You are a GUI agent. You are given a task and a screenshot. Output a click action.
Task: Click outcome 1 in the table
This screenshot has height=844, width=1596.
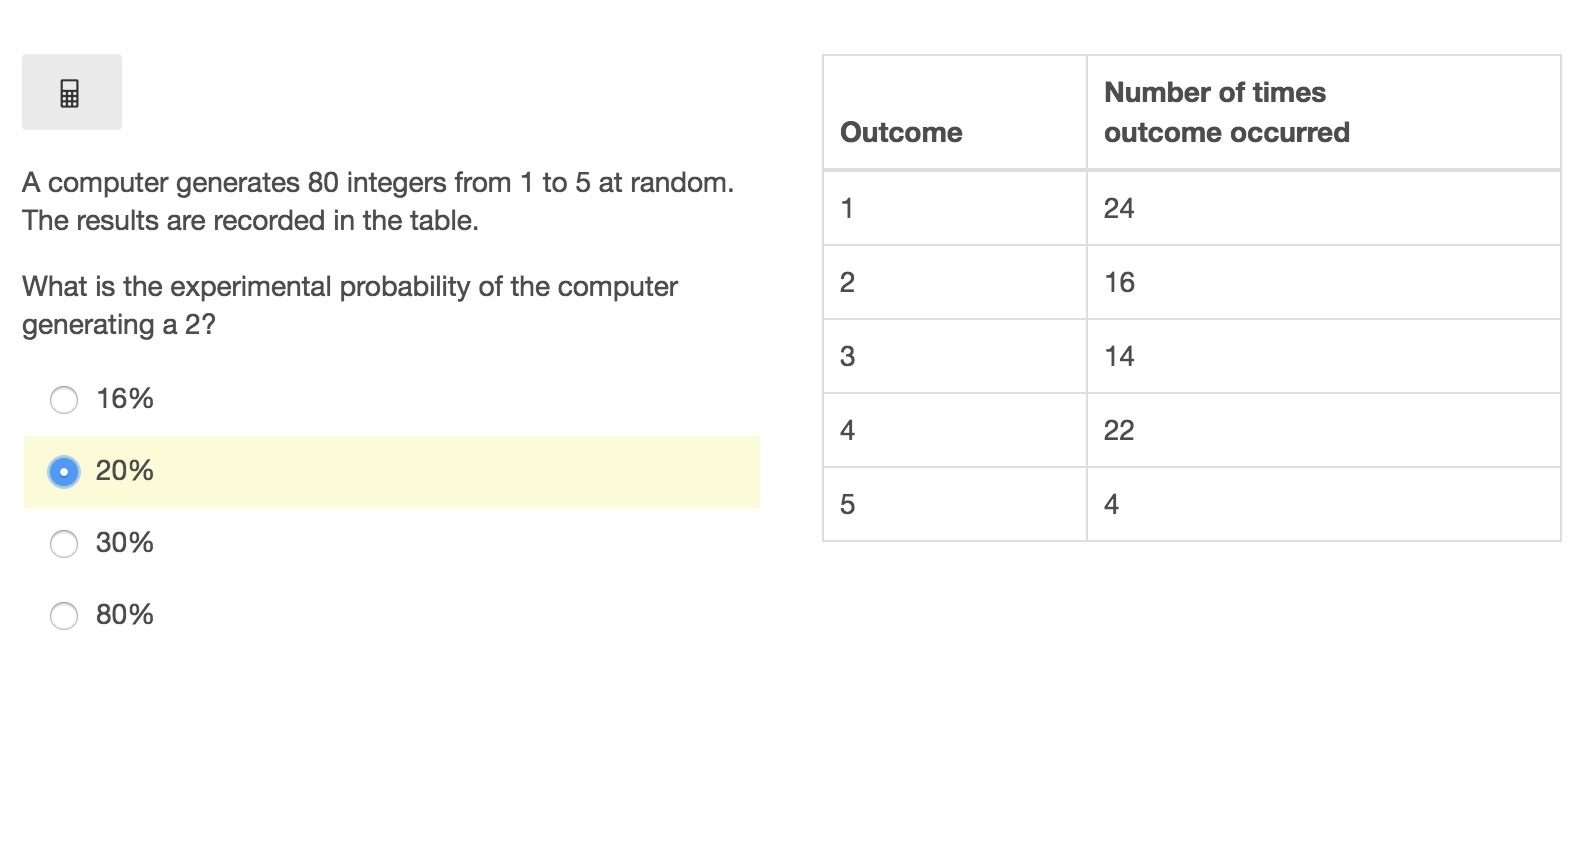click(x=955, y=208)
